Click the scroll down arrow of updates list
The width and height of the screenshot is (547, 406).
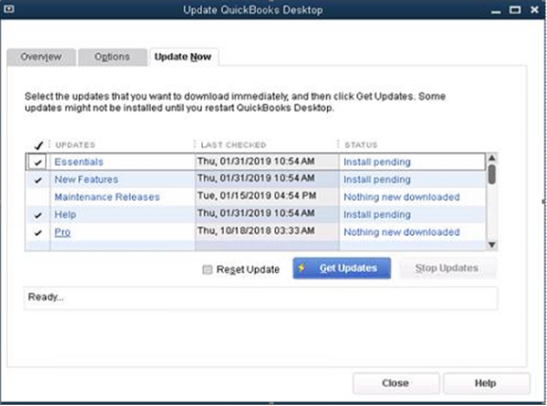coord(492,245)
